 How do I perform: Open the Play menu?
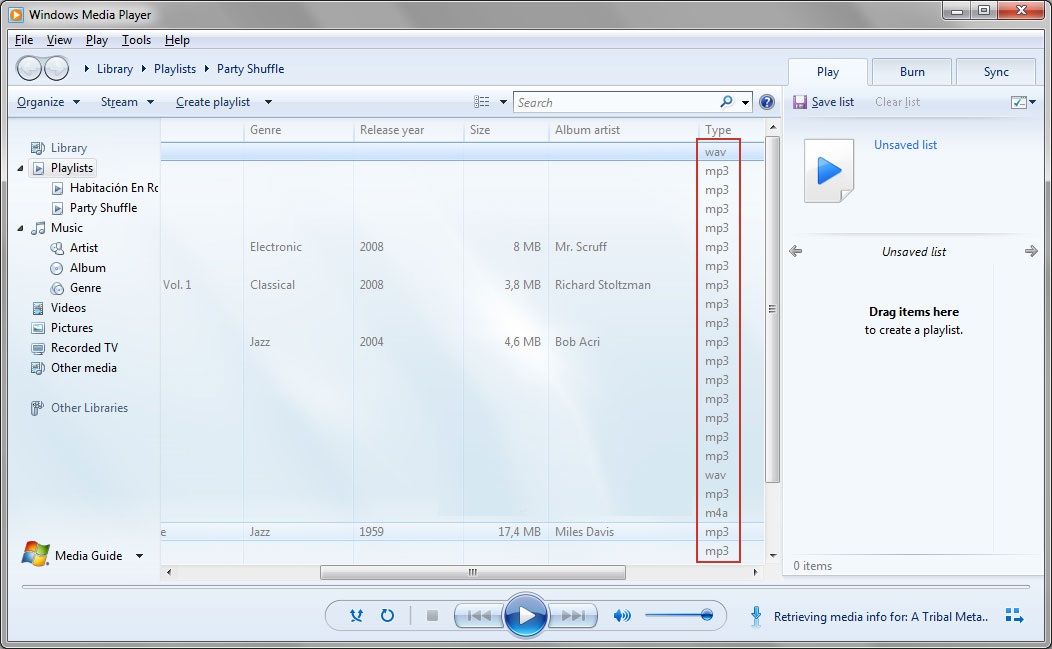[x=97, y=40]
